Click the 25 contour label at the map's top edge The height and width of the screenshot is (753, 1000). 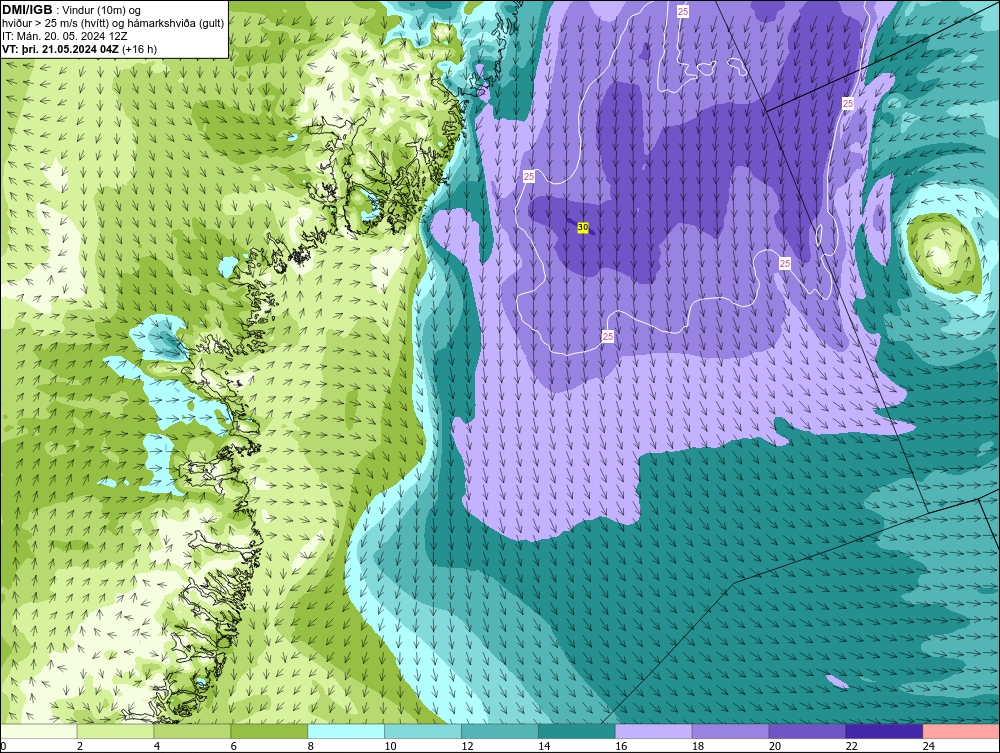coord(683,11)
